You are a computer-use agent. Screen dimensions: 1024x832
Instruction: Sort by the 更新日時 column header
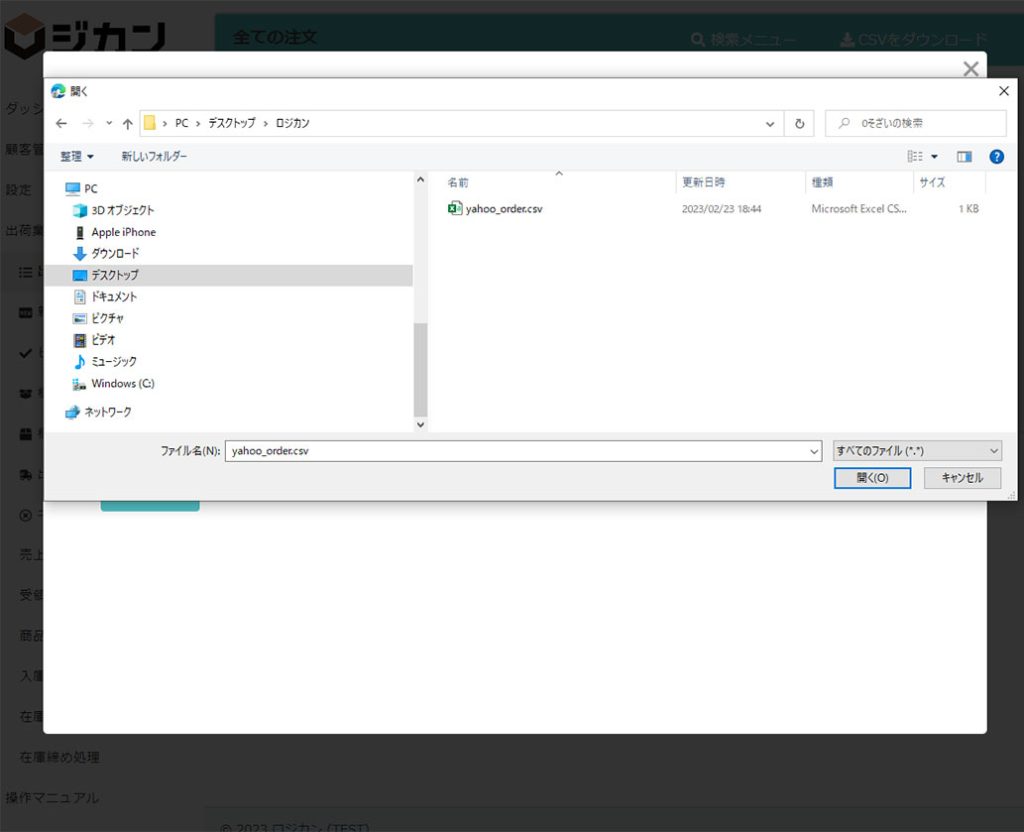(704, 183)
